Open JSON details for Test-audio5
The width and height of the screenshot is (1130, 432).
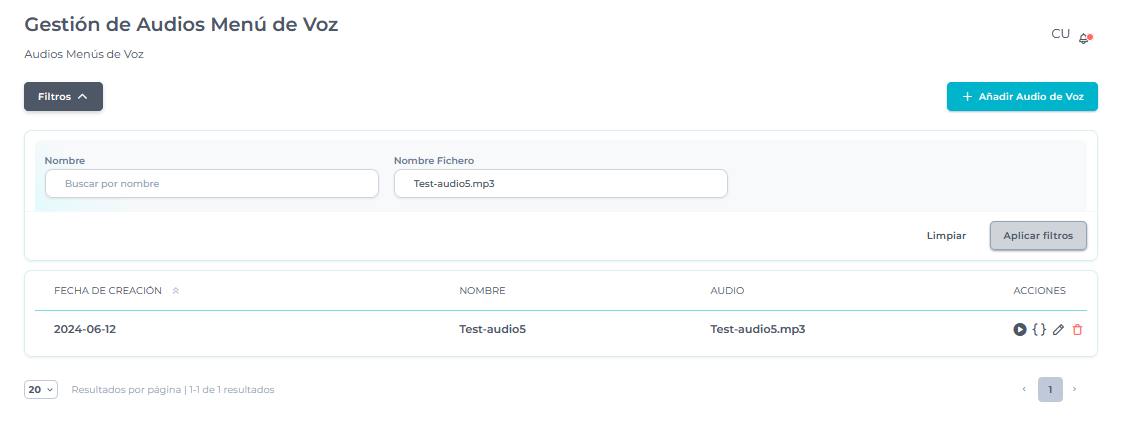point(1039,329)
